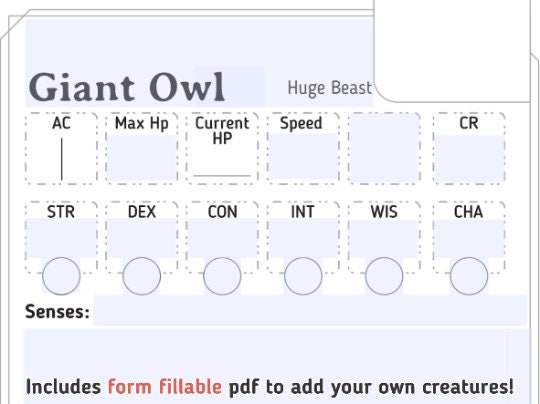Click the CON modifier circle
The height and width of the screenshot is (404, 540).
click(222, 276)
